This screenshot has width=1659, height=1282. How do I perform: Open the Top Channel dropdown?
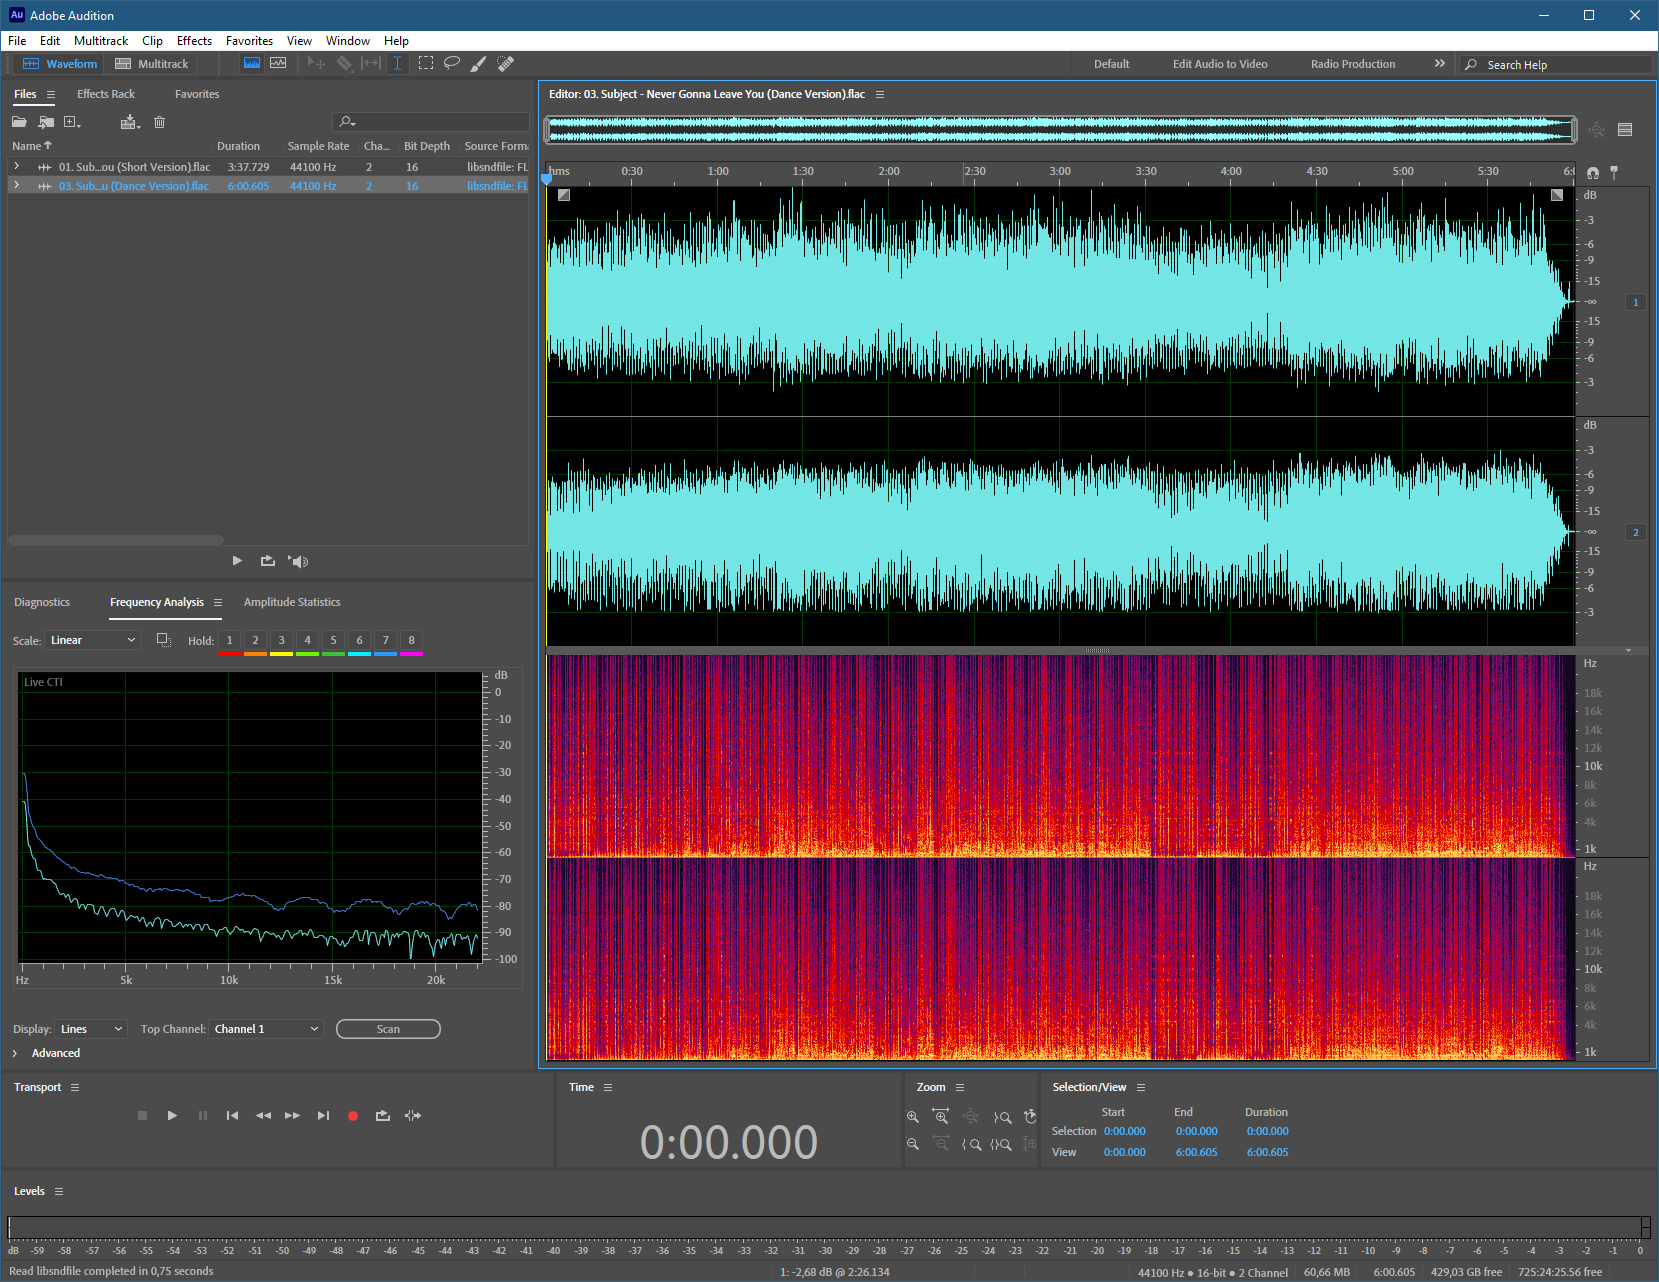tap(266, 1029)
